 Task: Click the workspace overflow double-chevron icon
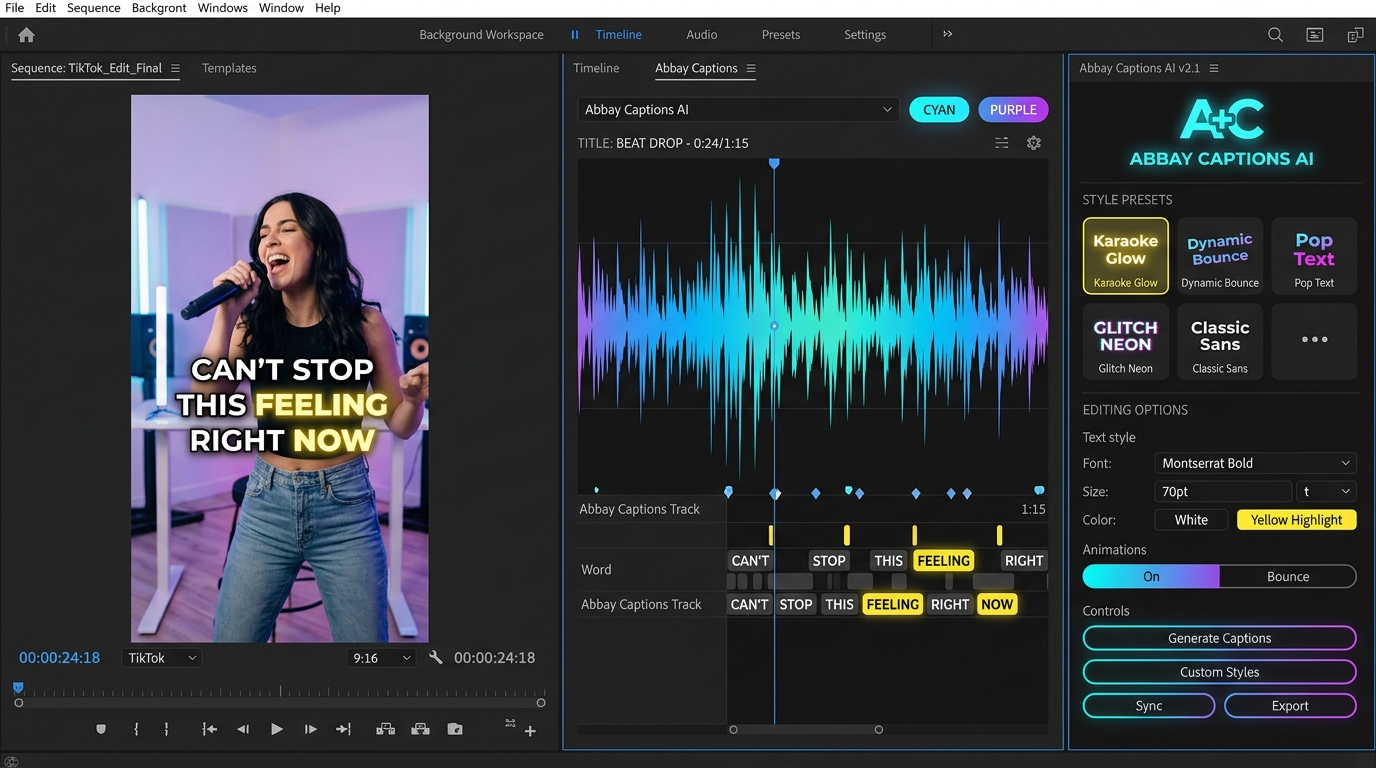click(x=947, y=34)
